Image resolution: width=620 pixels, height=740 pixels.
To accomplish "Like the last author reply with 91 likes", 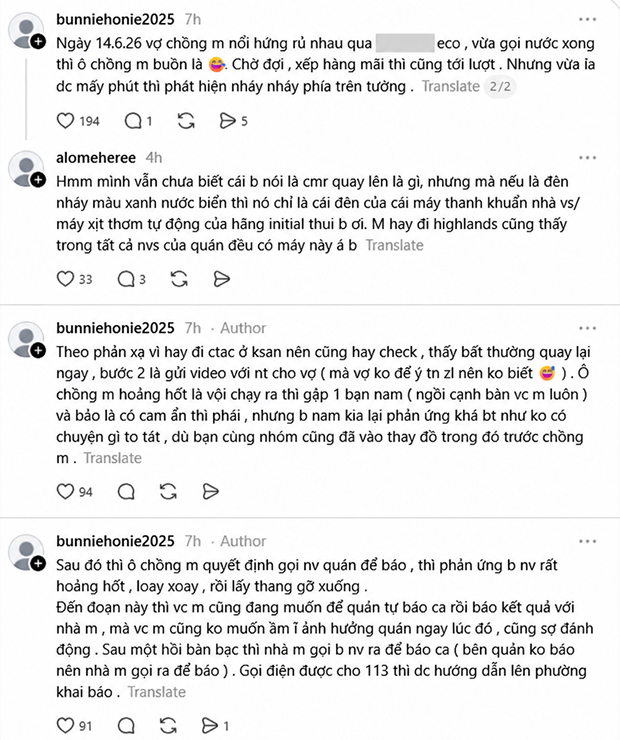I will [65, 725].
